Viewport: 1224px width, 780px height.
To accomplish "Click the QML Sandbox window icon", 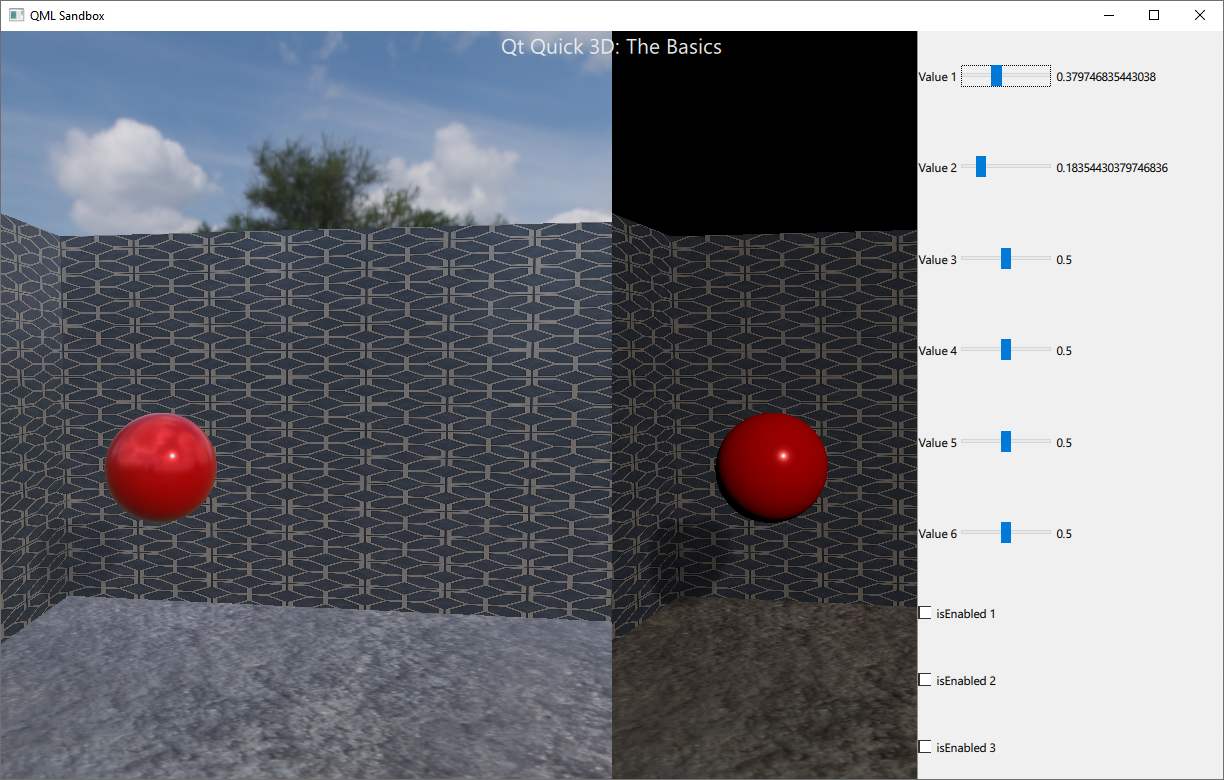I will (x=16, y=15).
